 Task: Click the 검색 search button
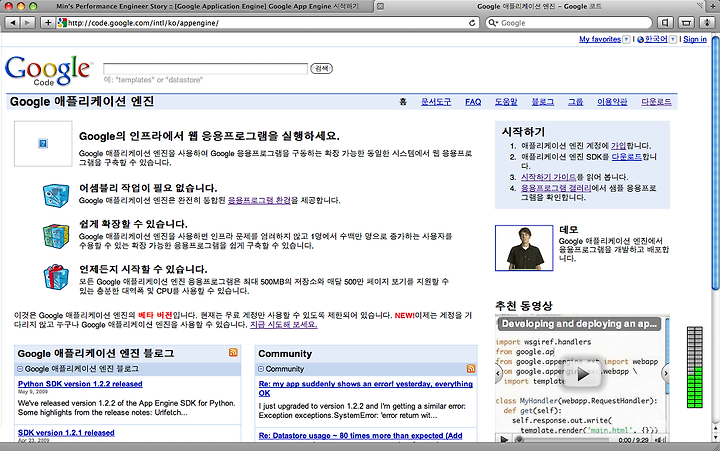[321, 68]
